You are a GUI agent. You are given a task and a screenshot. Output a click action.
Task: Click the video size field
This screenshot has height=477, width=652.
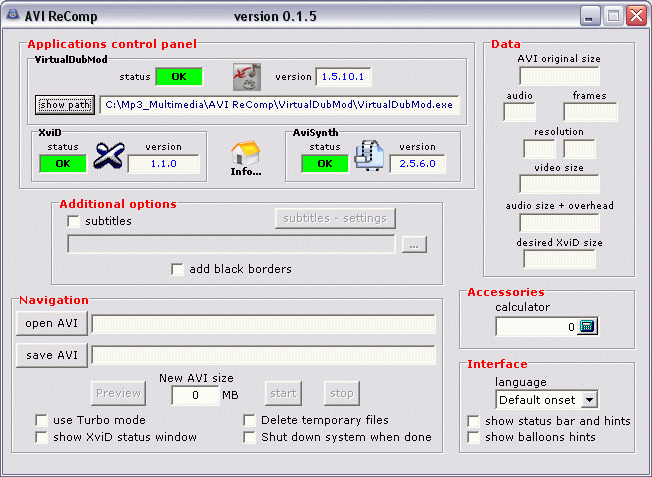pyautogui.click(x=559, y=184)
